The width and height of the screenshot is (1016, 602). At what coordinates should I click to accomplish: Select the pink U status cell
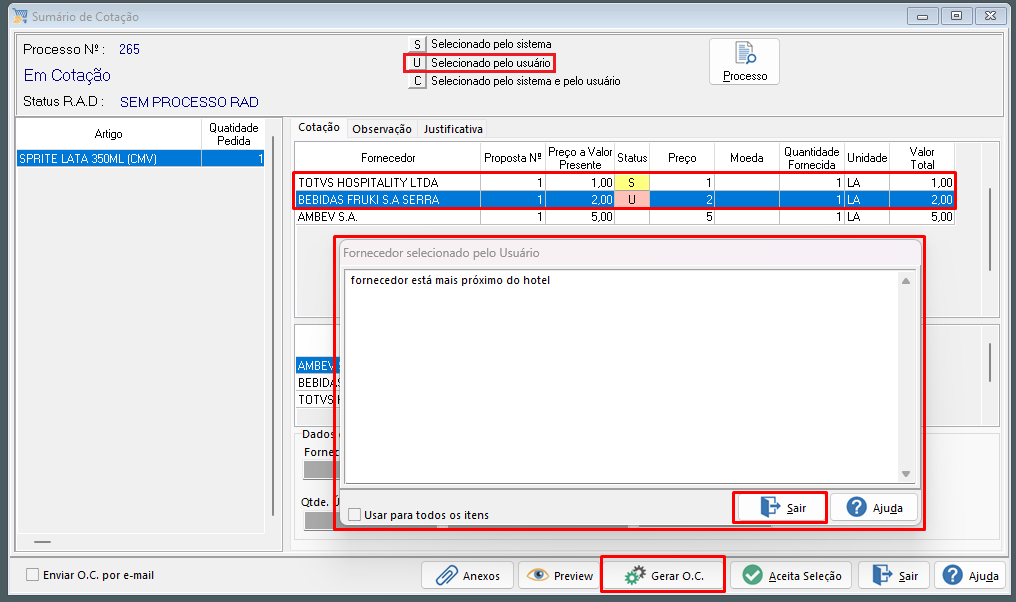[x=632, y=200]
